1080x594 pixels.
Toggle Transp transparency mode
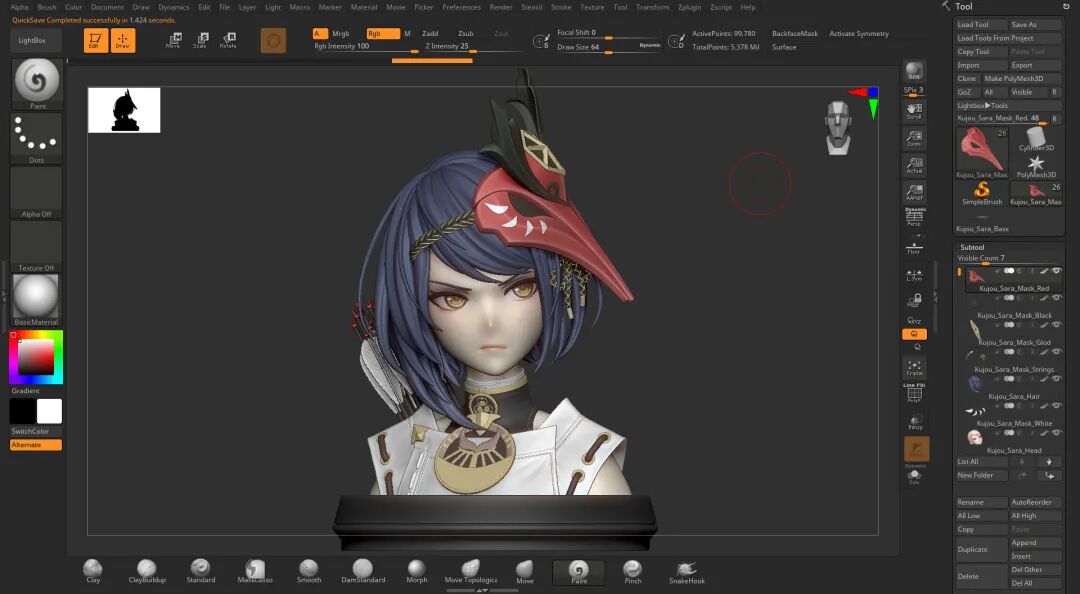[x=914, y=422]
